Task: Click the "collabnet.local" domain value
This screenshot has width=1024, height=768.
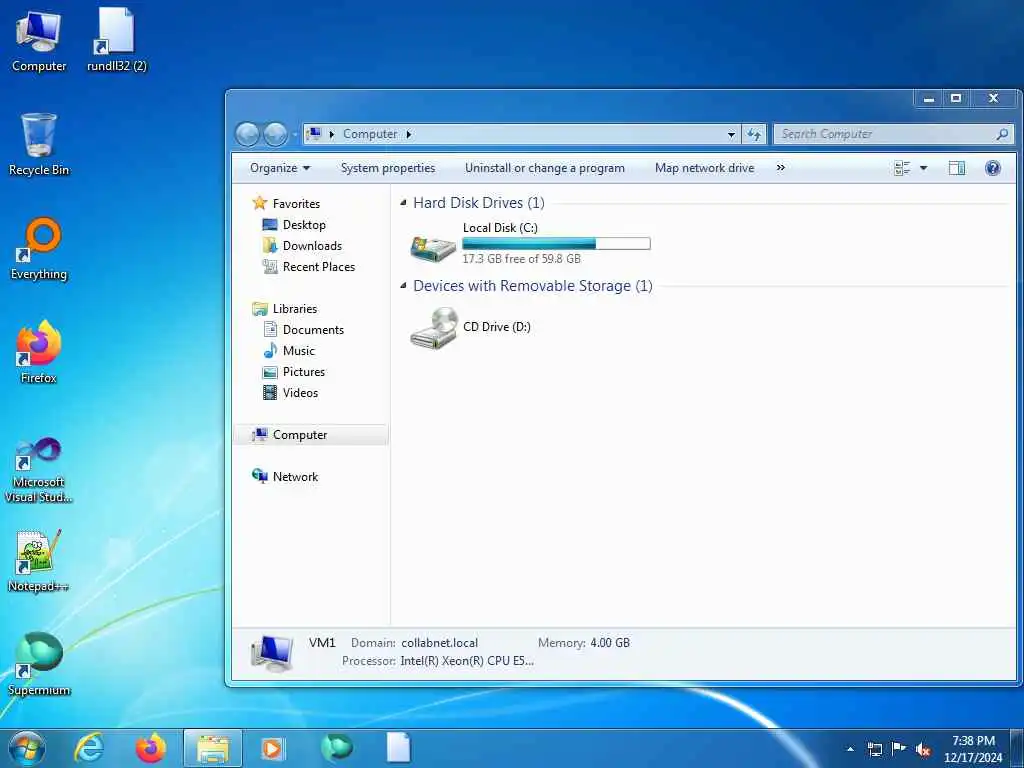Action: [x=440, y=643]
